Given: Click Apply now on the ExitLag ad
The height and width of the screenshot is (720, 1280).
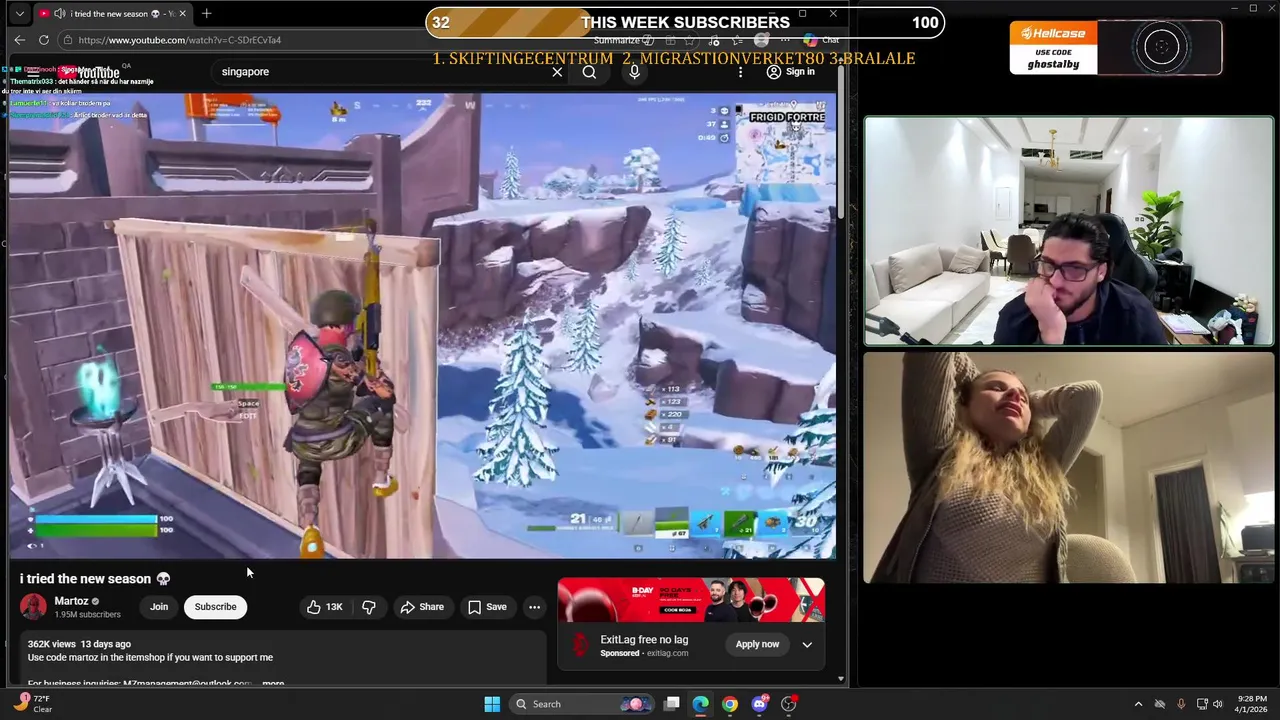Looking at the screenshot, I should [757, 644].
